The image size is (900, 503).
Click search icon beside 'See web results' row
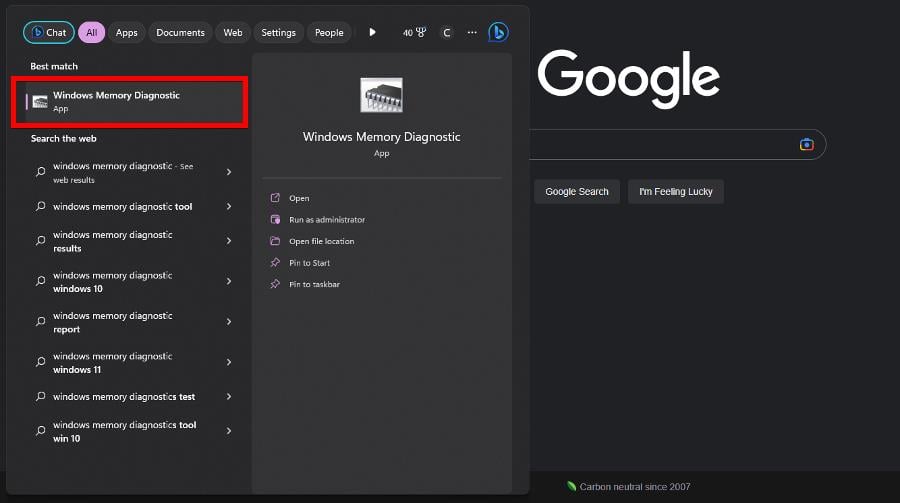40,172
